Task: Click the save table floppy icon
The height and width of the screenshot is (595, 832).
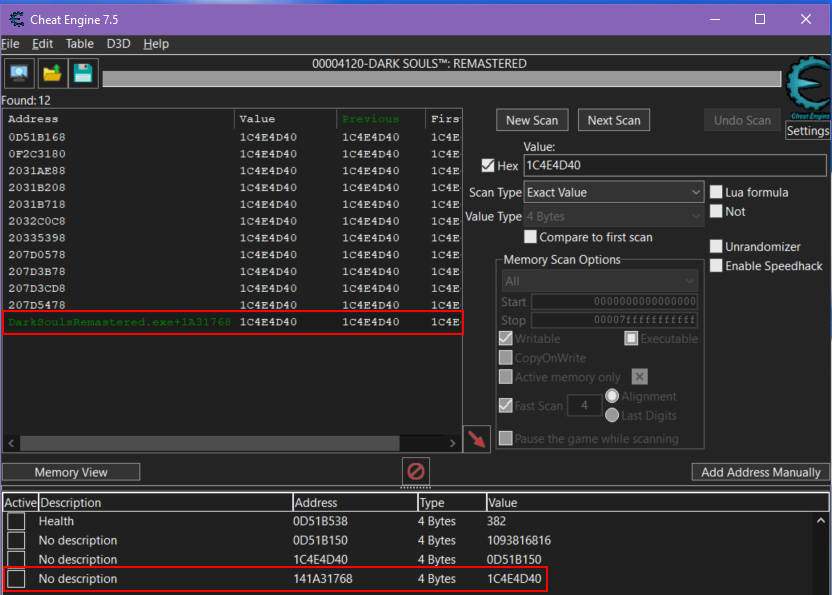Action: click(83, 74)
